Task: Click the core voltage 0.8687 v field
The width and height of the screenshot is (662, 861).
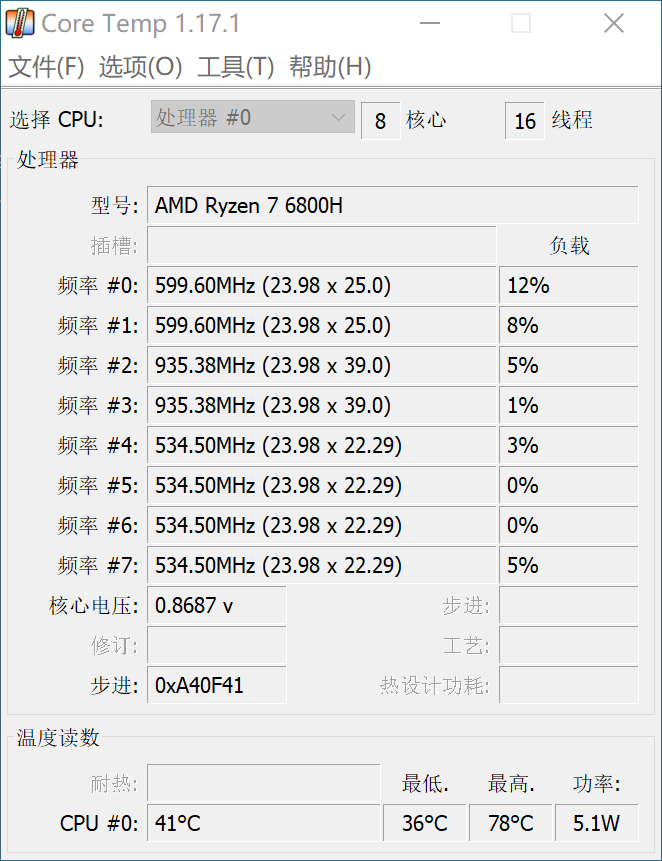Action: (x=216, y=606)
